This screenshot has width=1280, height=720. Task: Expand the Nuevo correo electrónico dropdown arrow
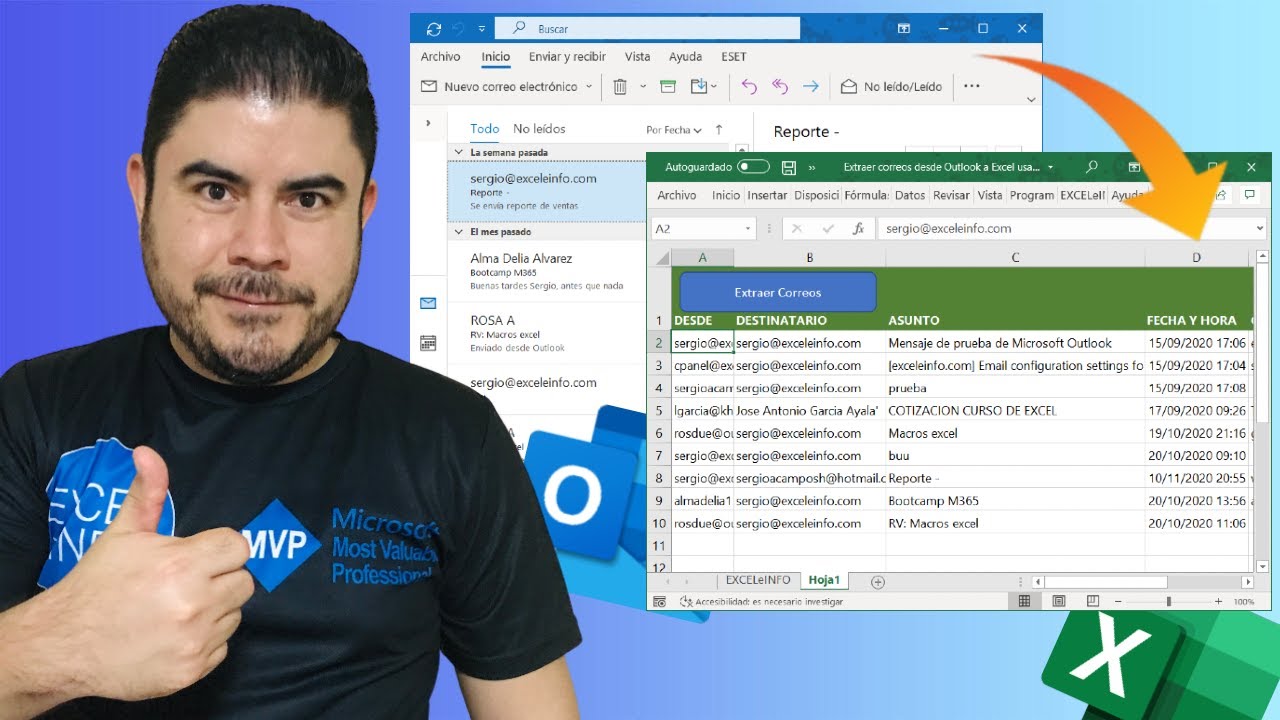(588, 87)
